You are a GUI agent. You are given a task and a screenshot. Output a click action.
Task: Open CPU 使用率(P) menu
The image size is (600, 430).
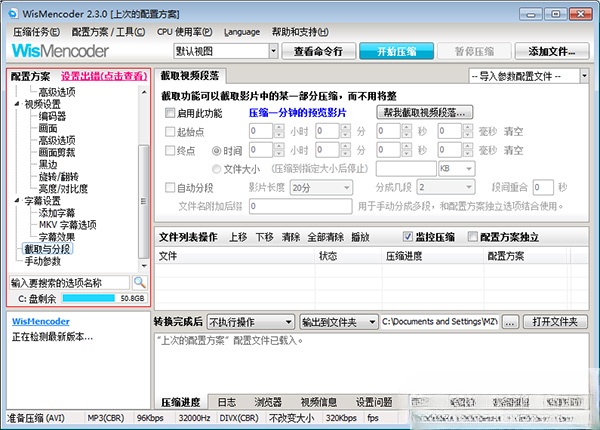click(184, 32)
